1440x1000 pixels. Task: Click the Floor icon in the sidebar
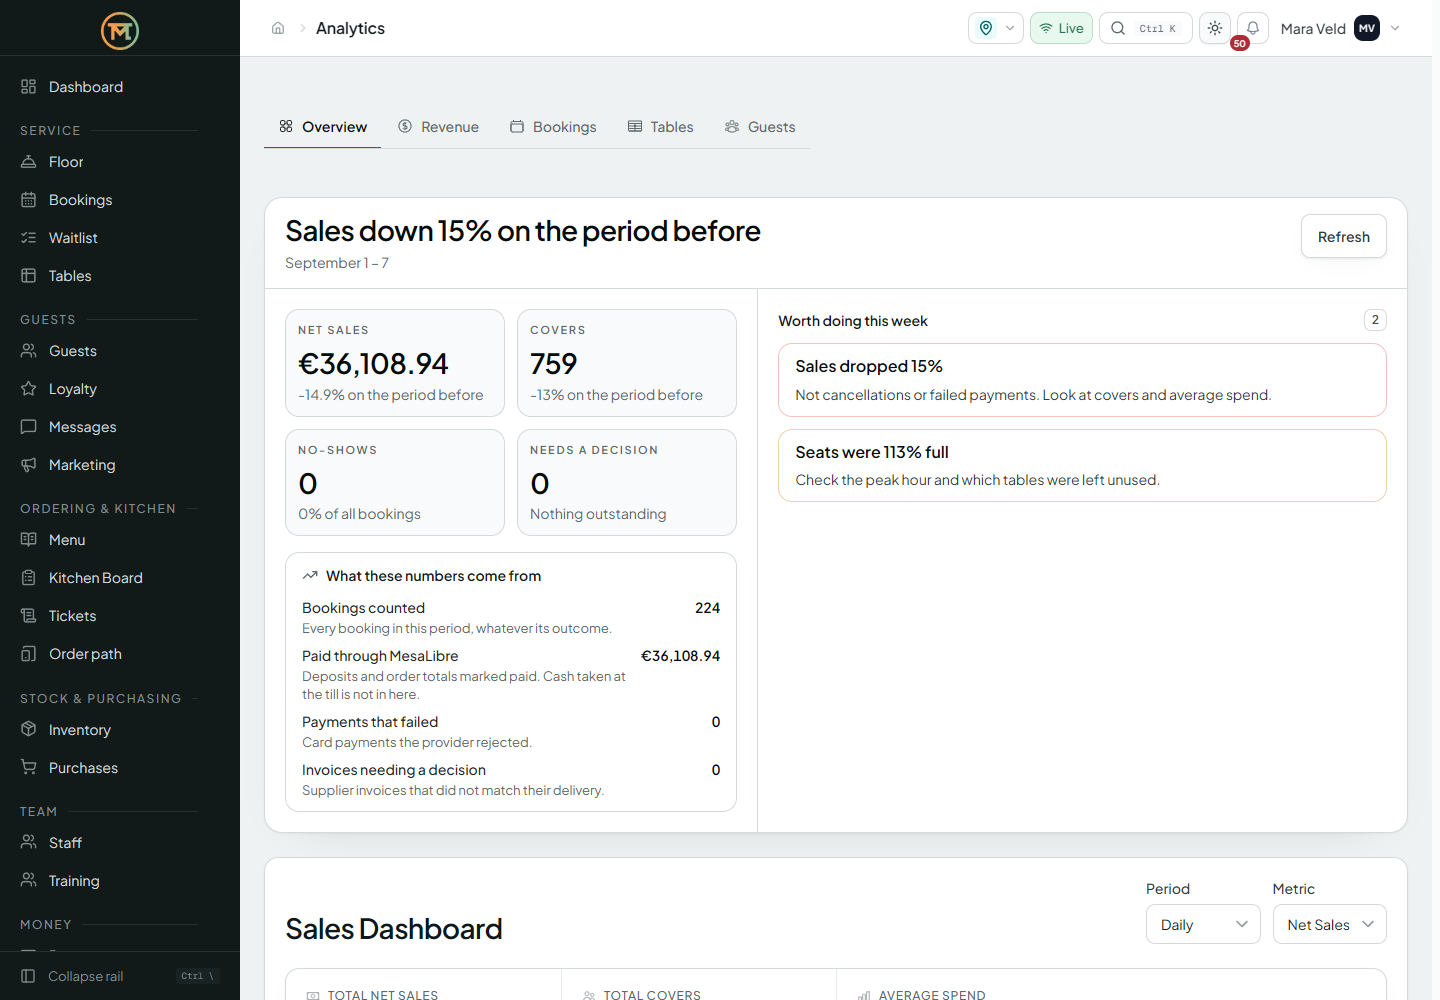pos(29,162)
